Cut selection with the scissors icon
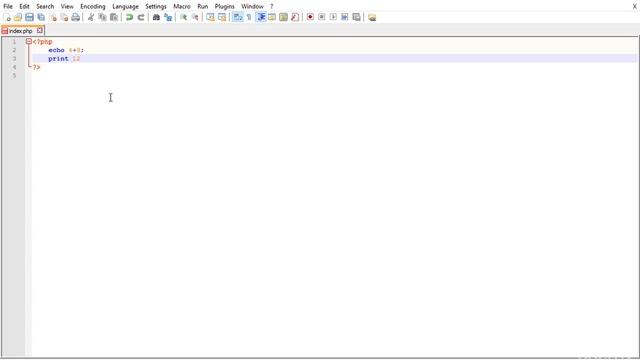This screenshot has height=360, width=640. [91, 17]
